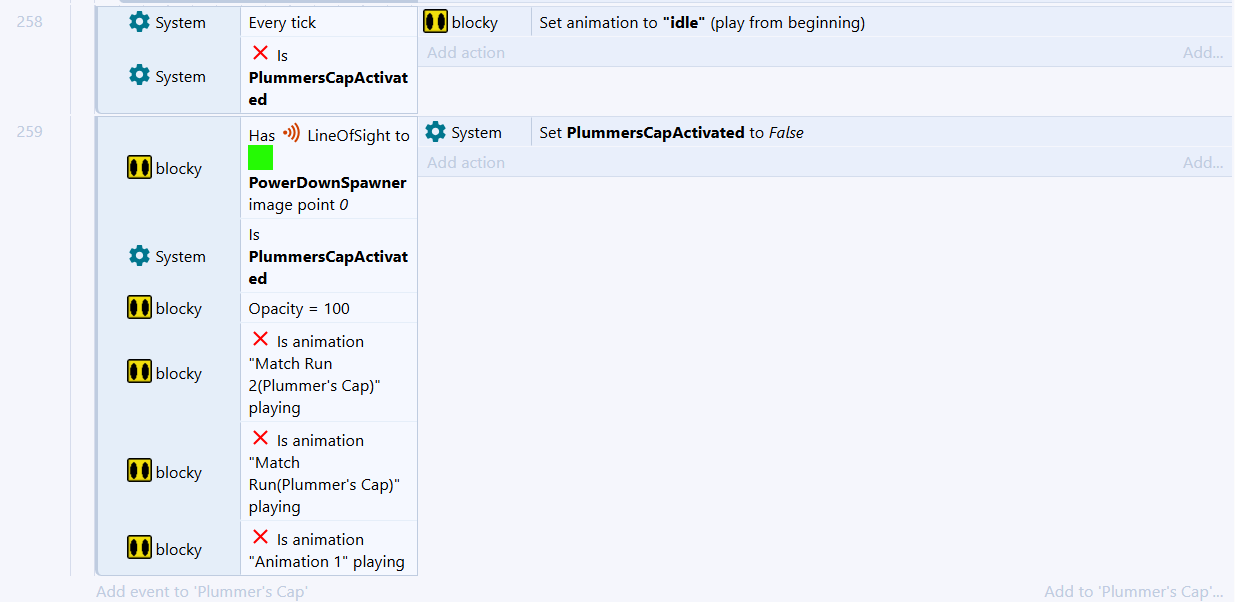Click the blocky icon beside Opacity = 100
This screenshot has width=1235, height=602.
point(139,308)
